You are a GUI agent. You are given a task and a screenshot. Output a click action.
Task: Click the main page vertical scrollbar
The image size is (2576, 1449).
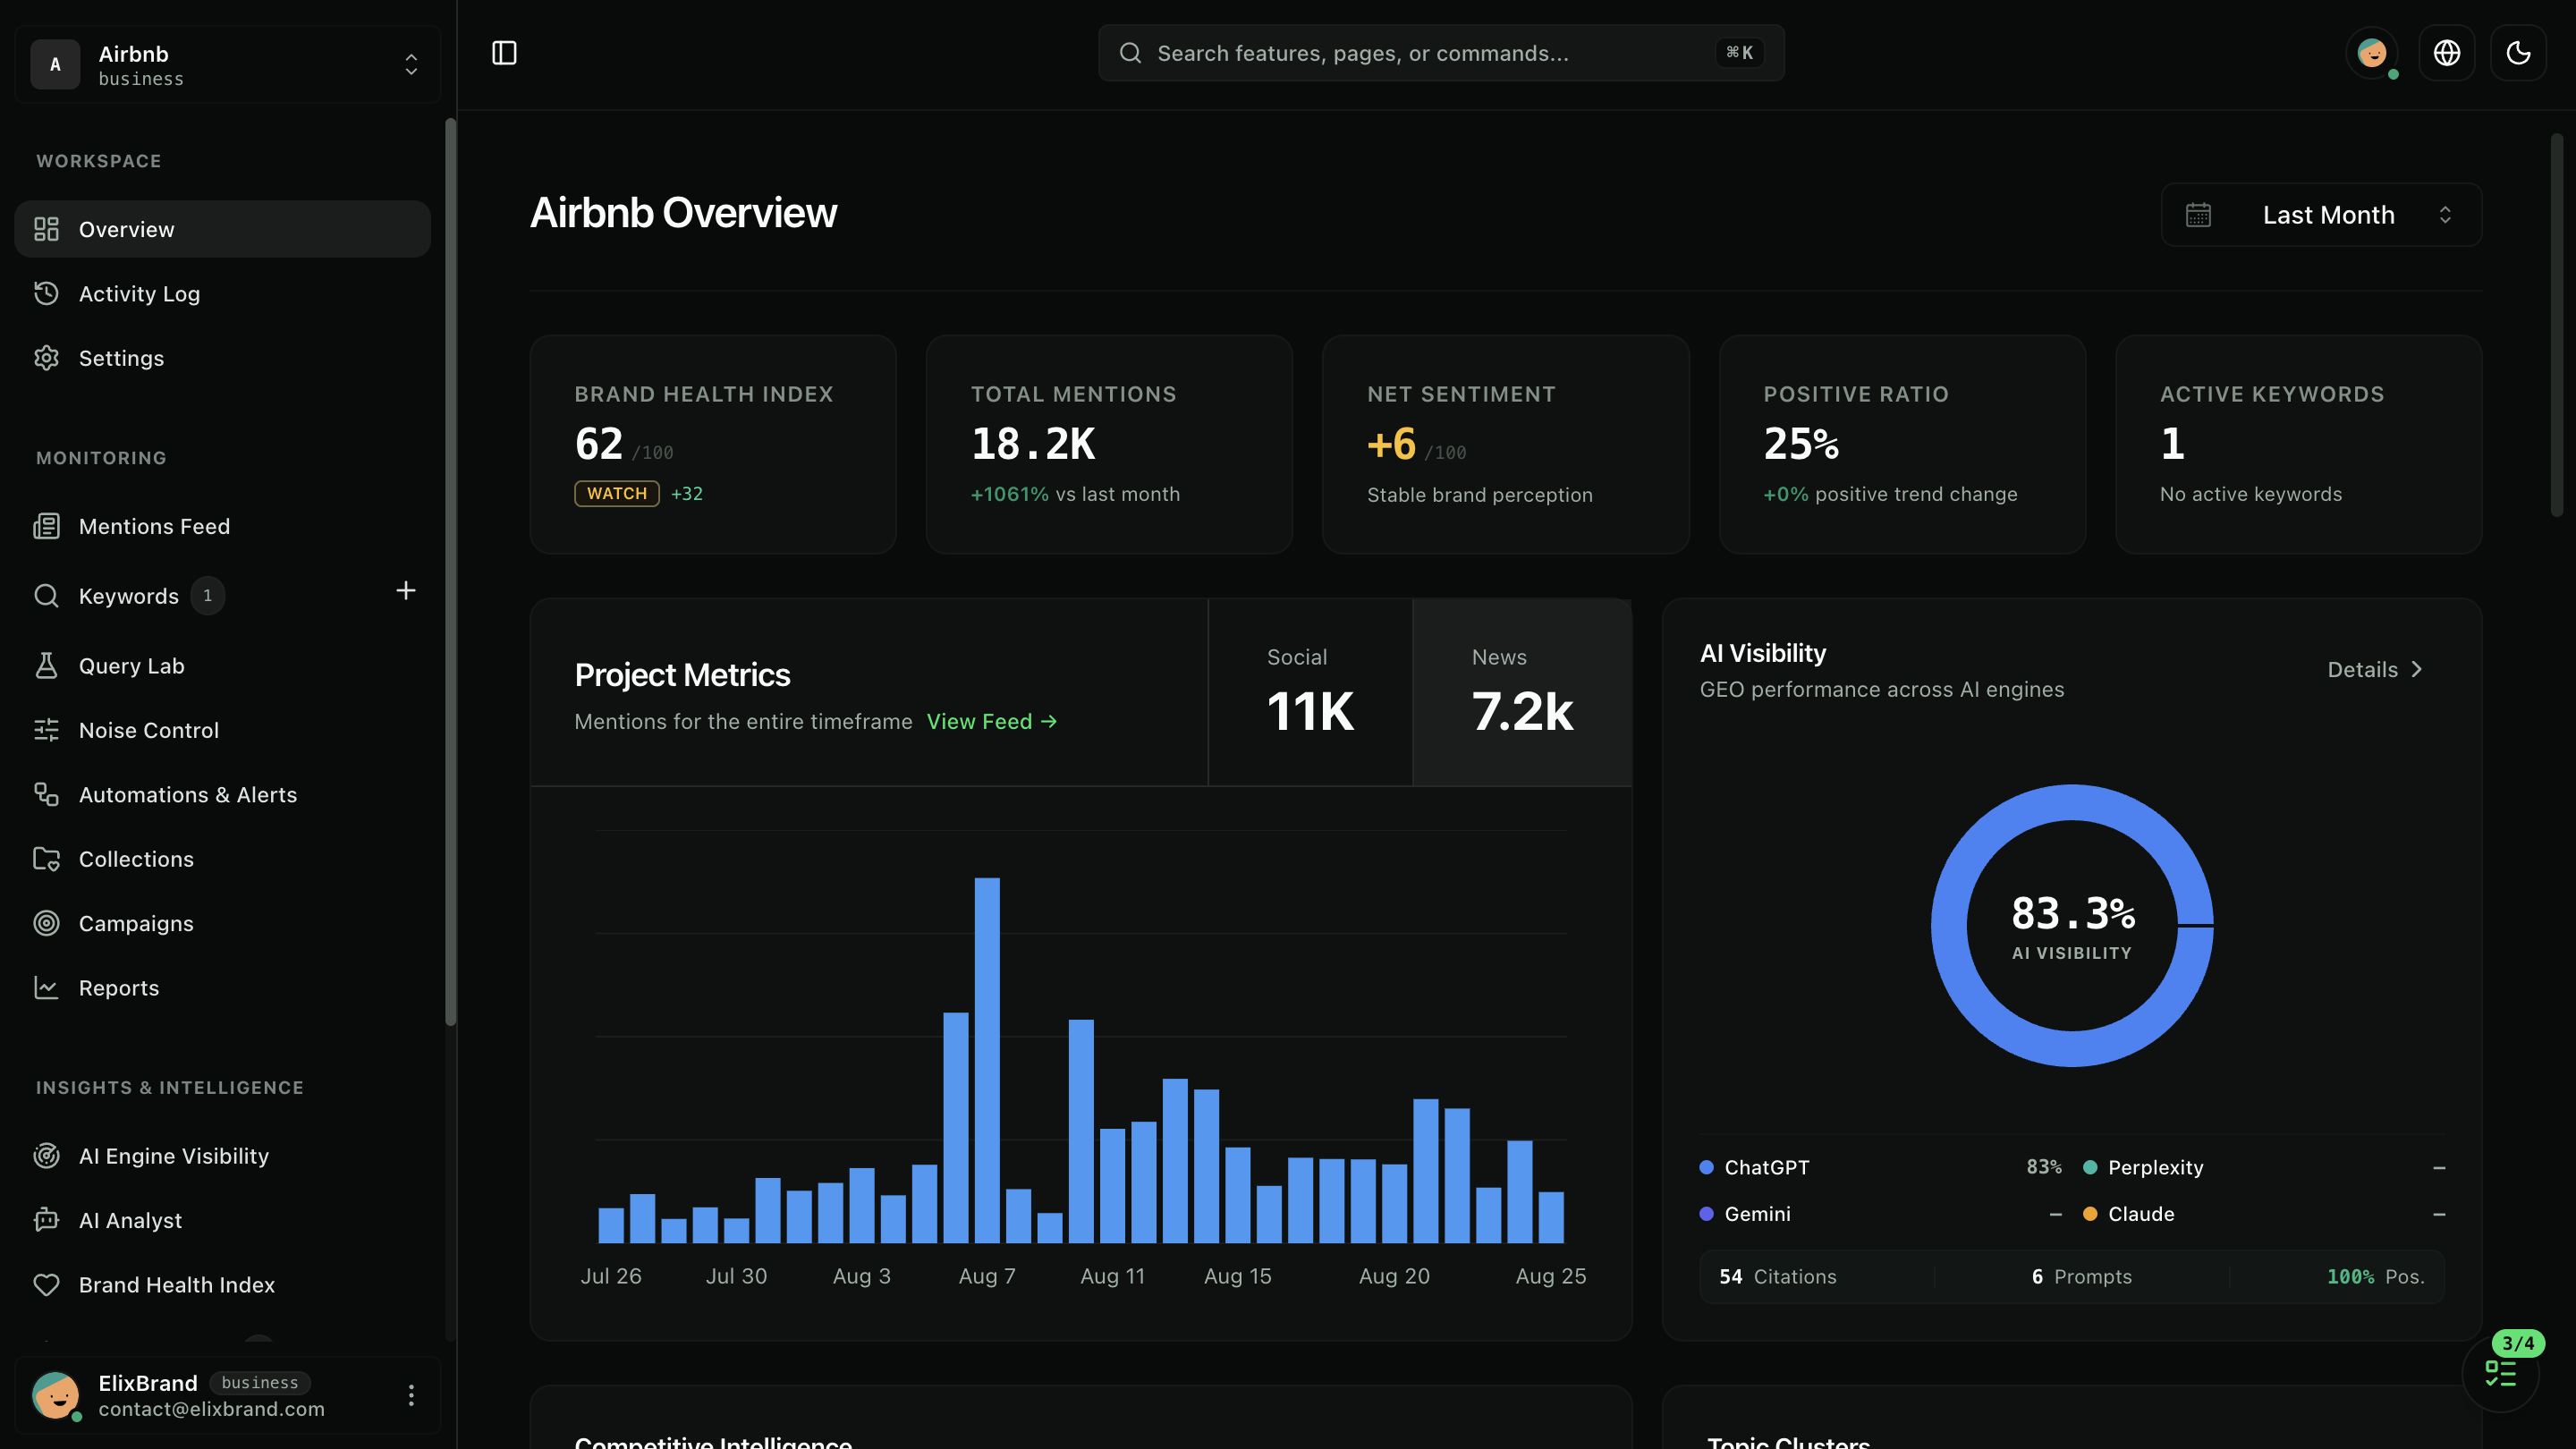tap(2556, 325)
